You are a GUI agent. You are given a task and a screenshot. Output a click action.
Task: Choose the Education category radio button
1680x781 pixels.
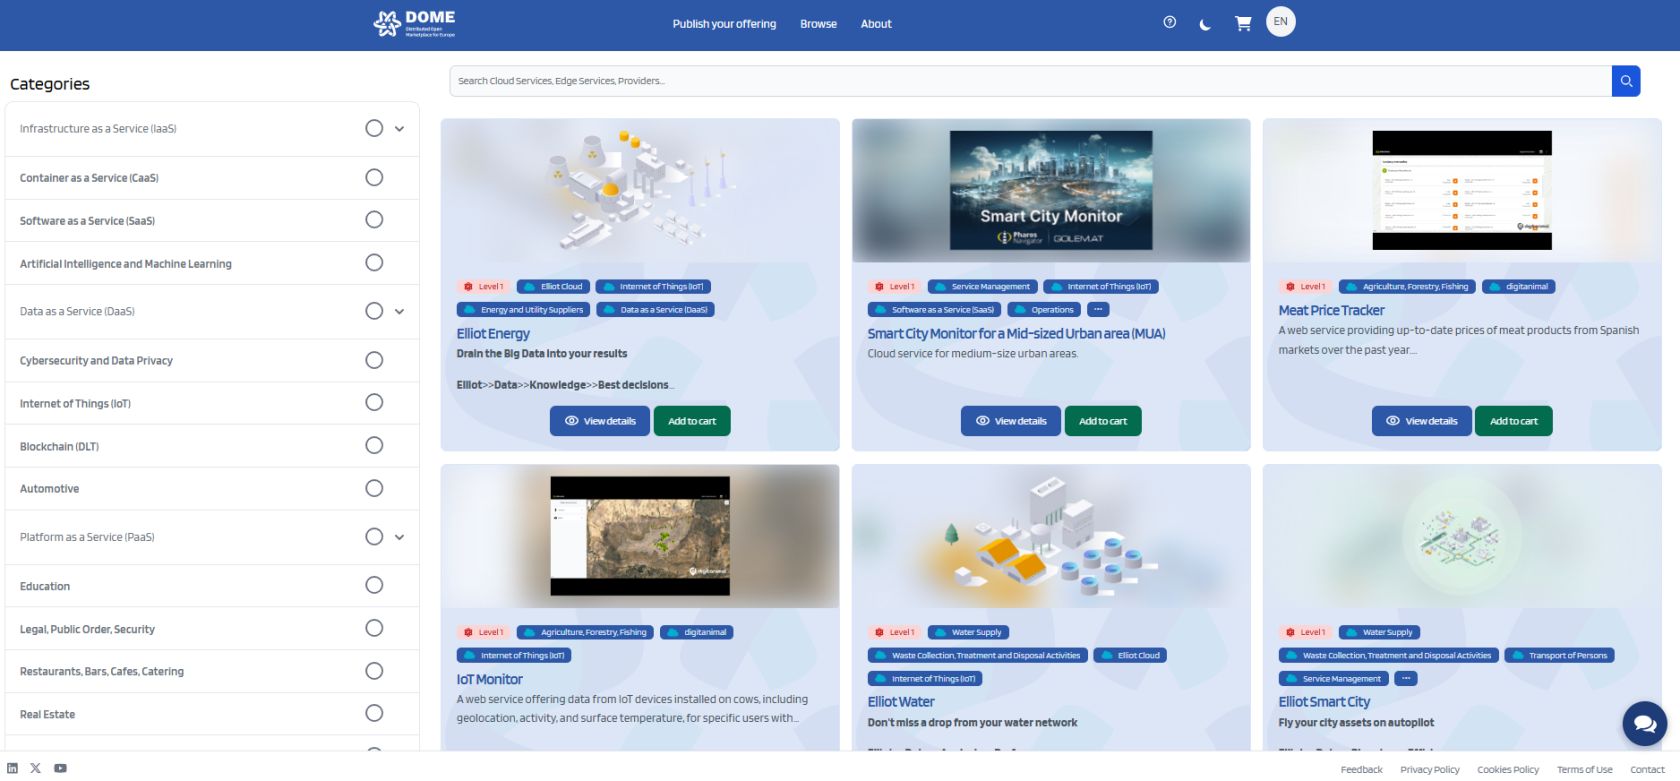pyautogui.click(x=374, y=585)
